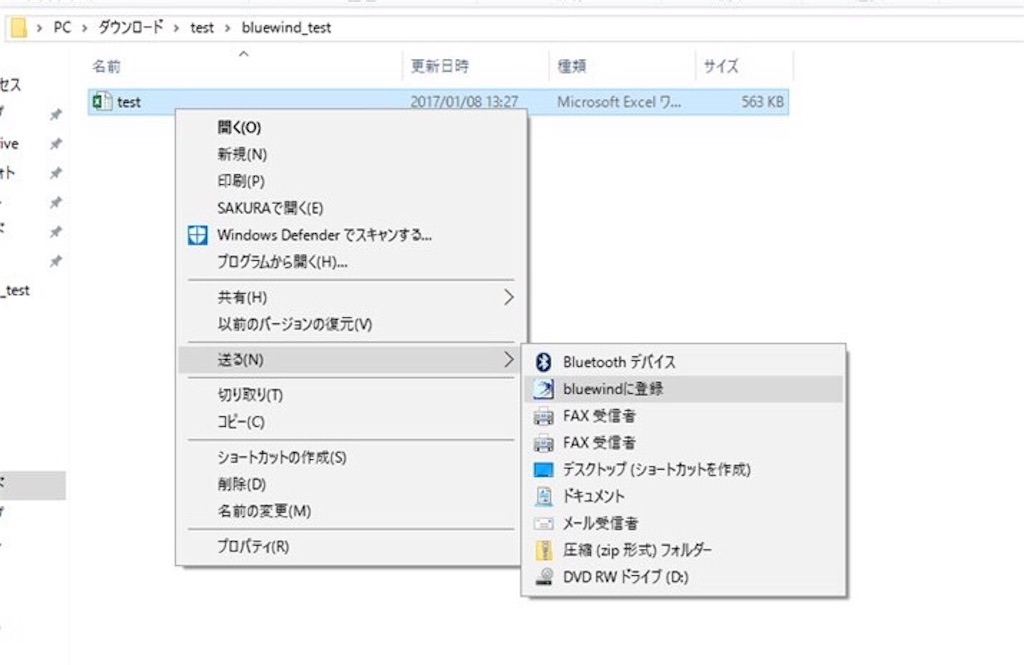
Task: Click the DVD RW drive icon
Action: pyautogui.click(x=543, y=577)
